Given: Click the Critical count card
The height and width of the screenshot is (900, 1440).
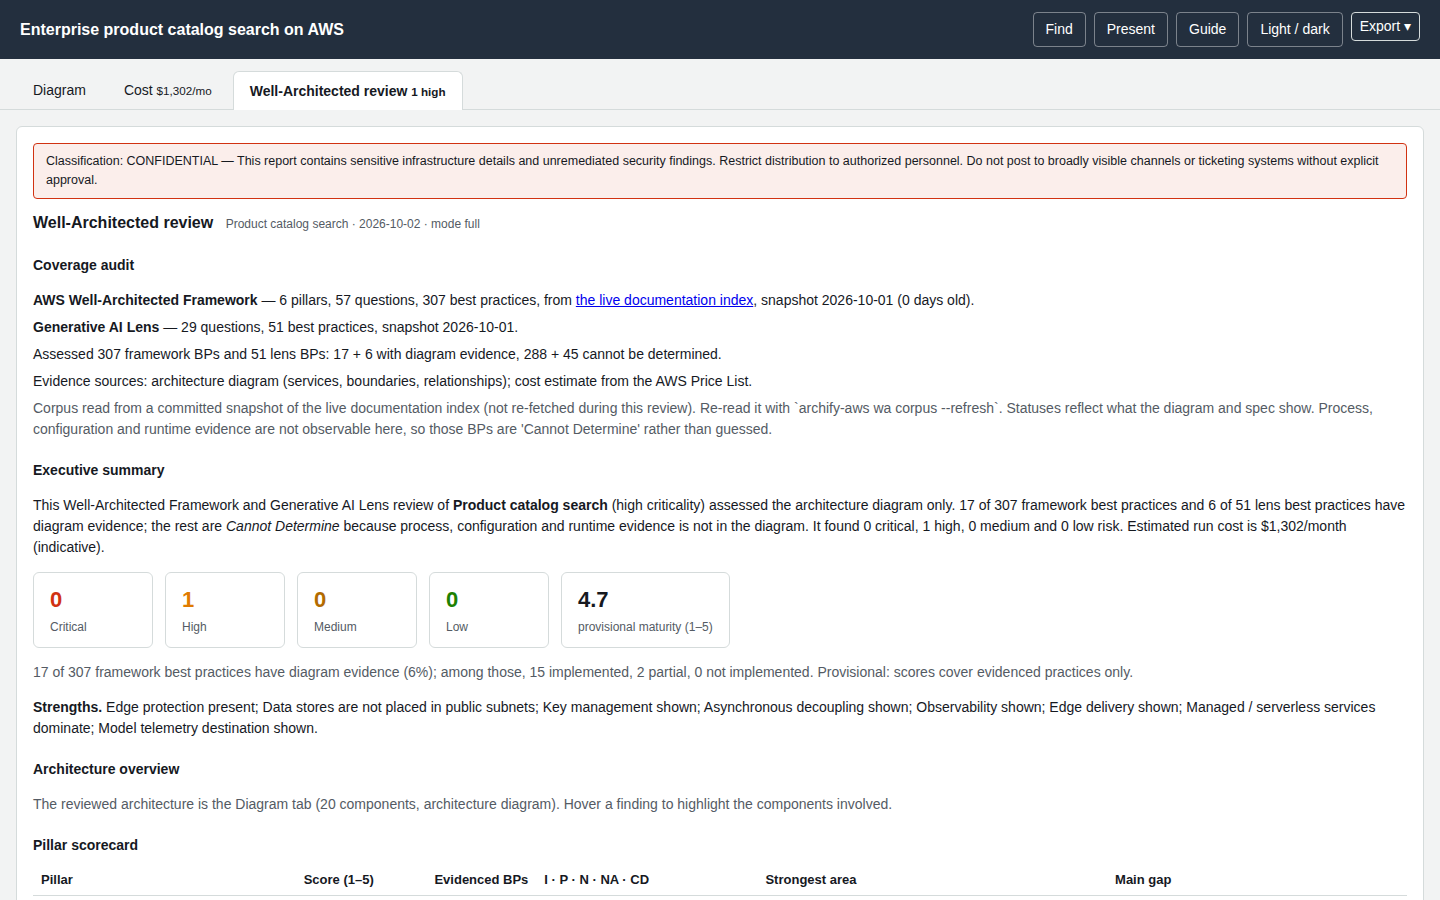Looking at the screenshot, I should (93, 610).
